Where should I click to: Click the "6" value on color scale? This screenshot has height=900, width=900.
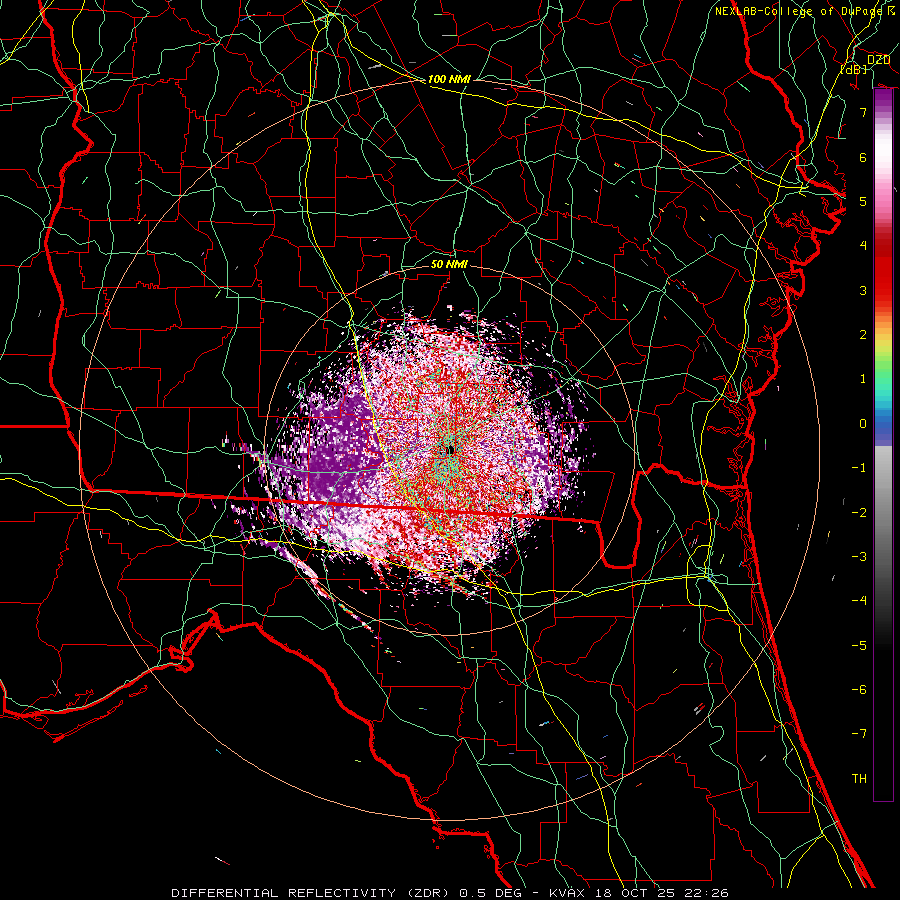(x=863, y=157)
